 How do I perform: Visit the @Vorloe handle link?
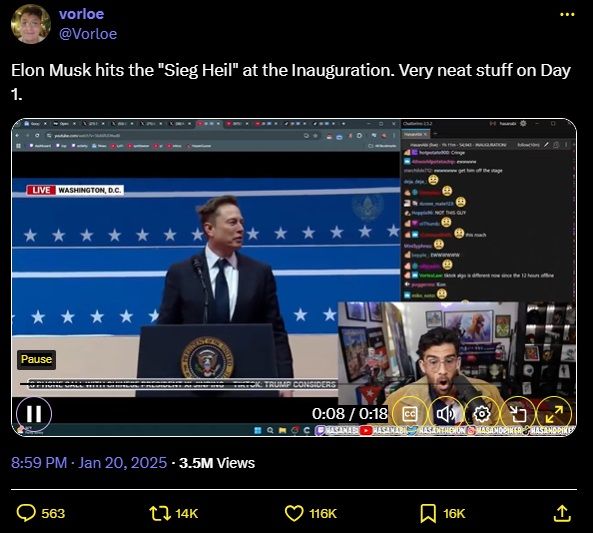click(88, 34)
